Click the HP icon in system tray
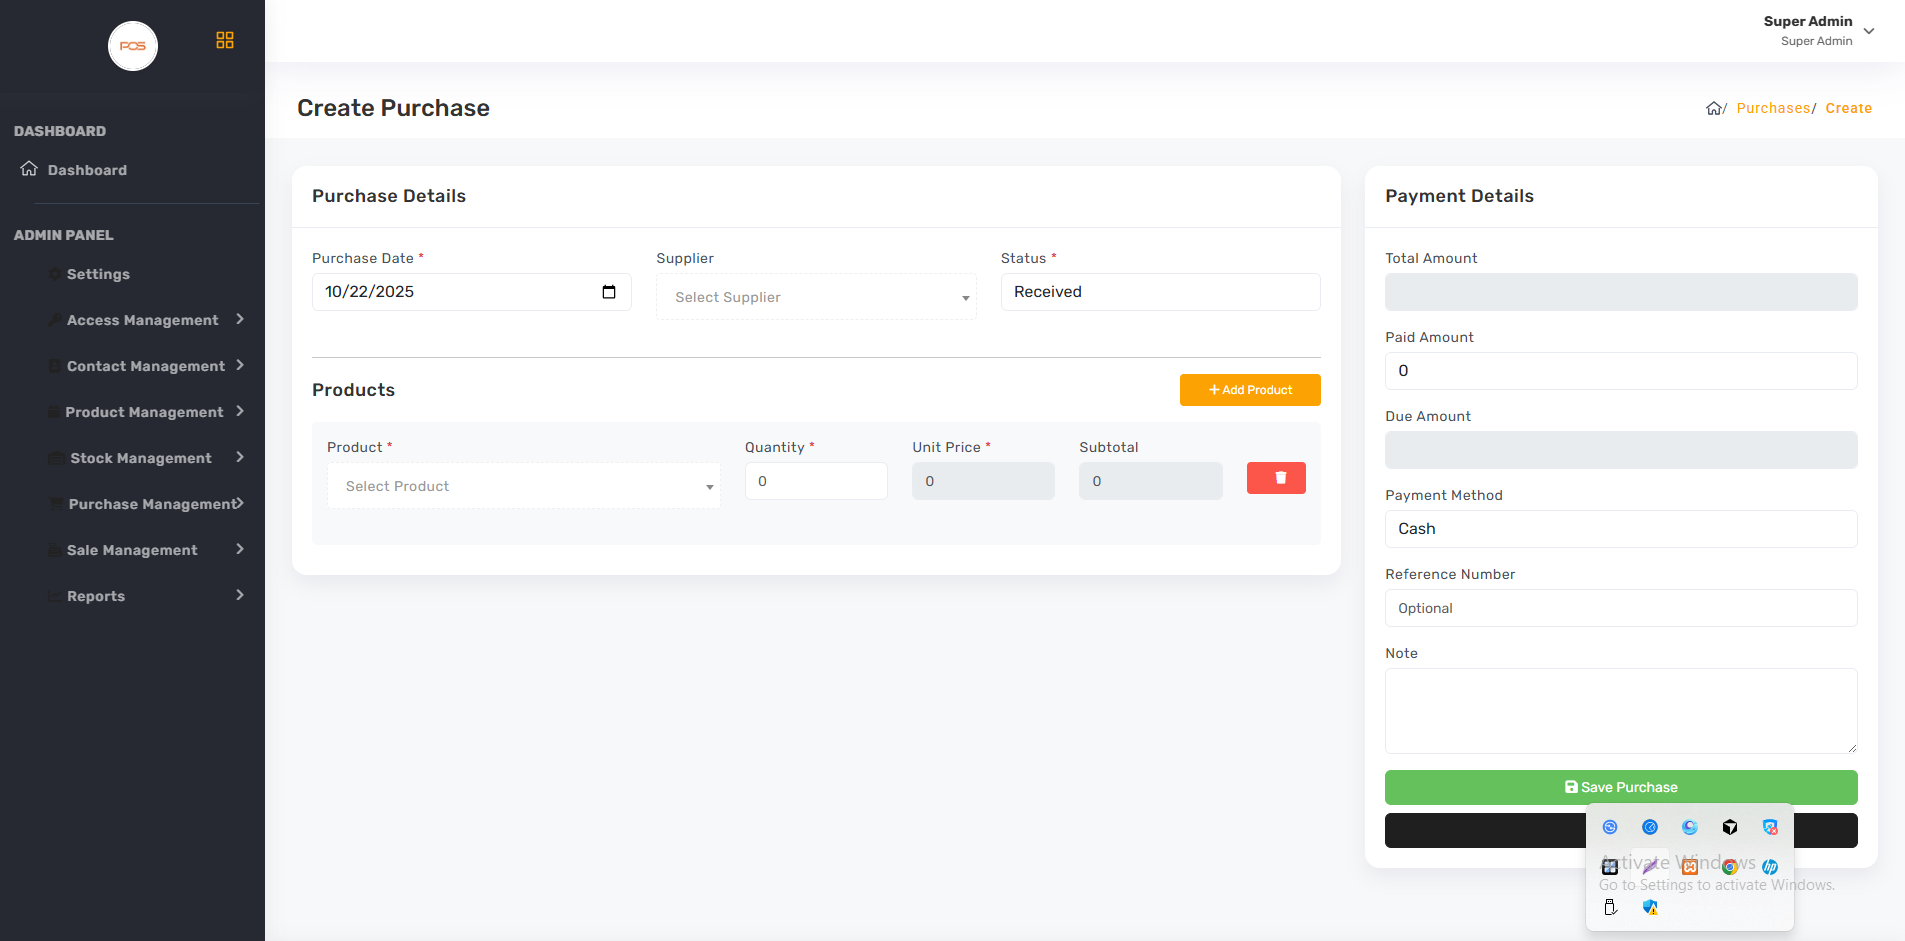 1770,867
